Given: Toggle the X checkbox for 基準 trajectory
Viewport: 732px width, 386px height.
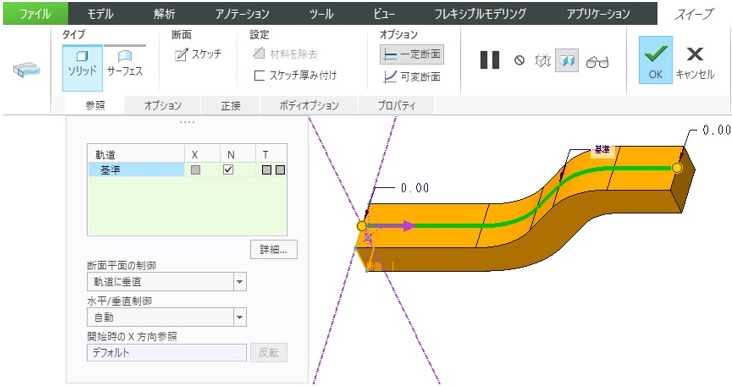Looking at the screenshot, I should [x=196, y=170].
